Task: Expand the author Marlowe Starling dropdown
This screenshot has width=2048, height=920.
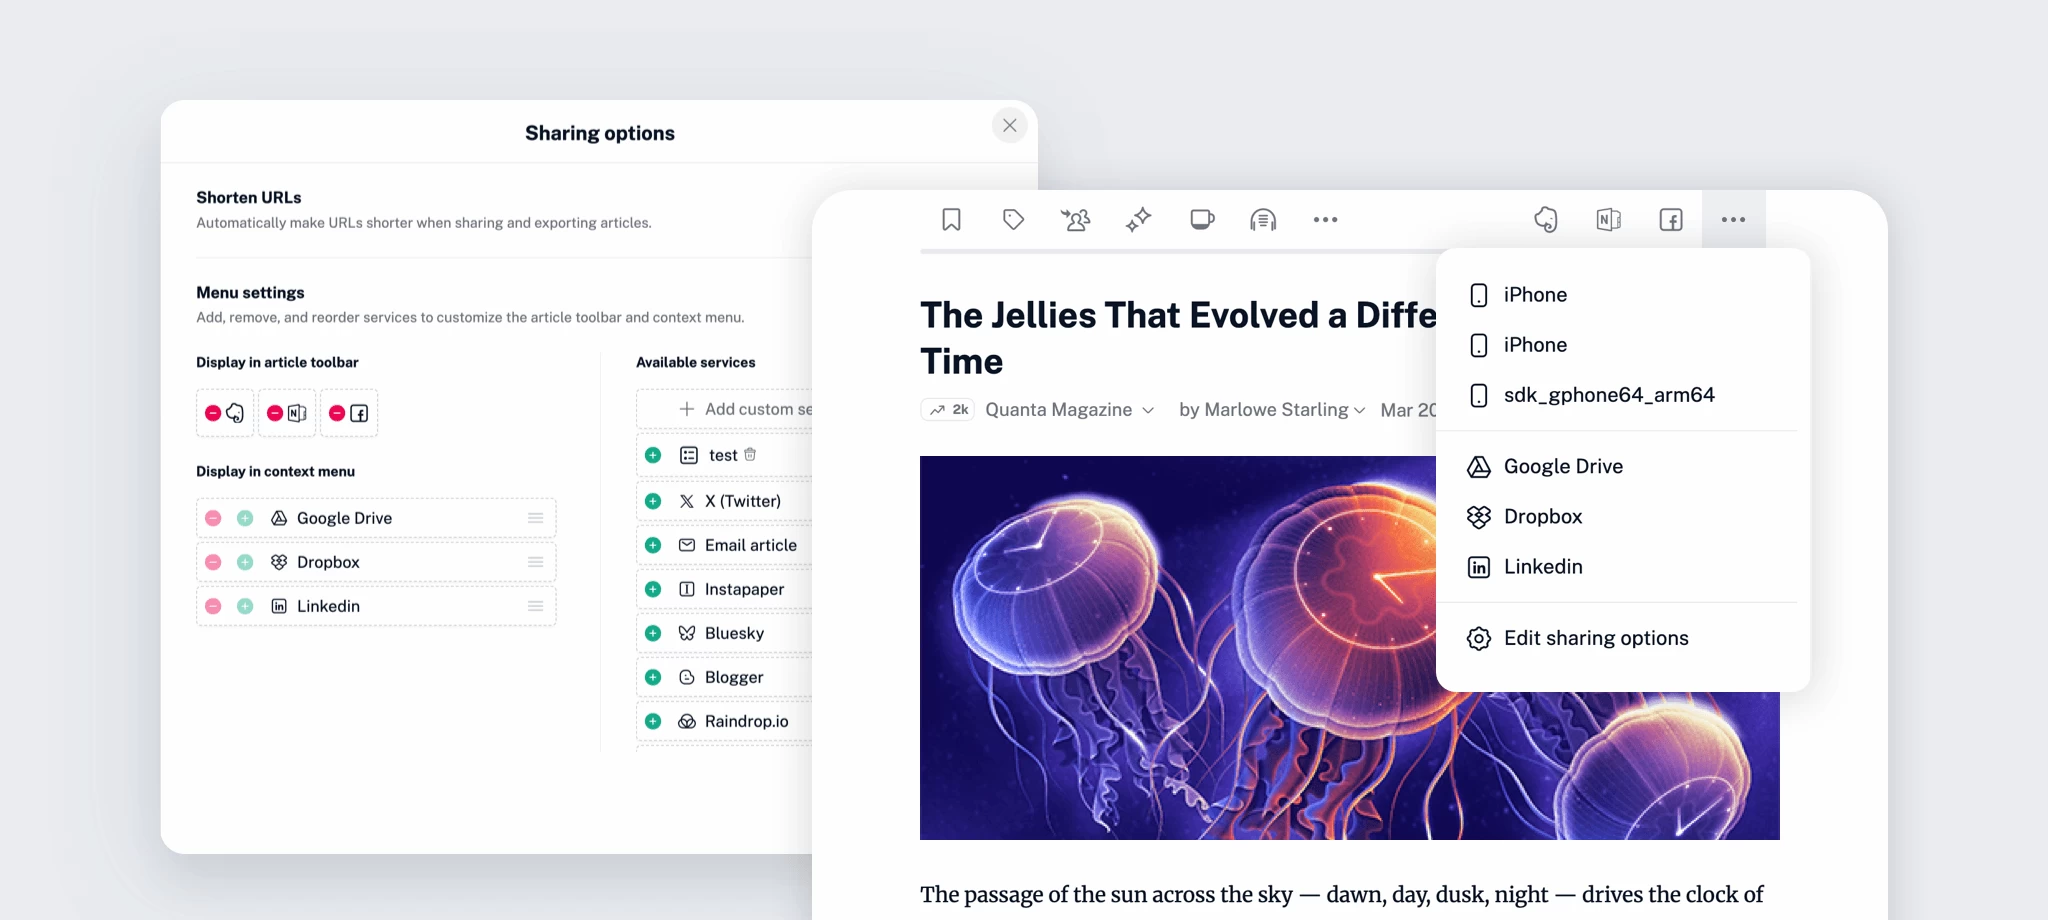Action: click(x=1359, y=410)
